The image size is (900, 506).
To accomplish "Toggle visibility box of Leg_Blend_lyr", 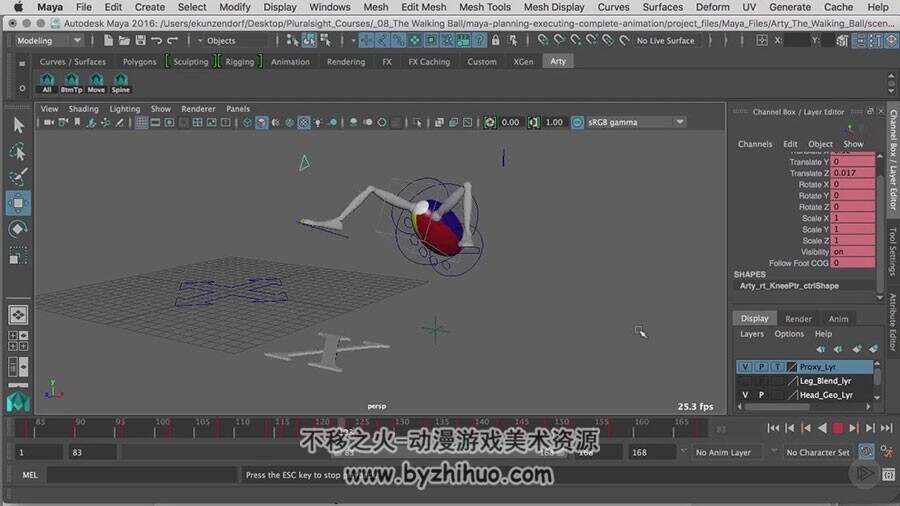I will click(745, 381).
